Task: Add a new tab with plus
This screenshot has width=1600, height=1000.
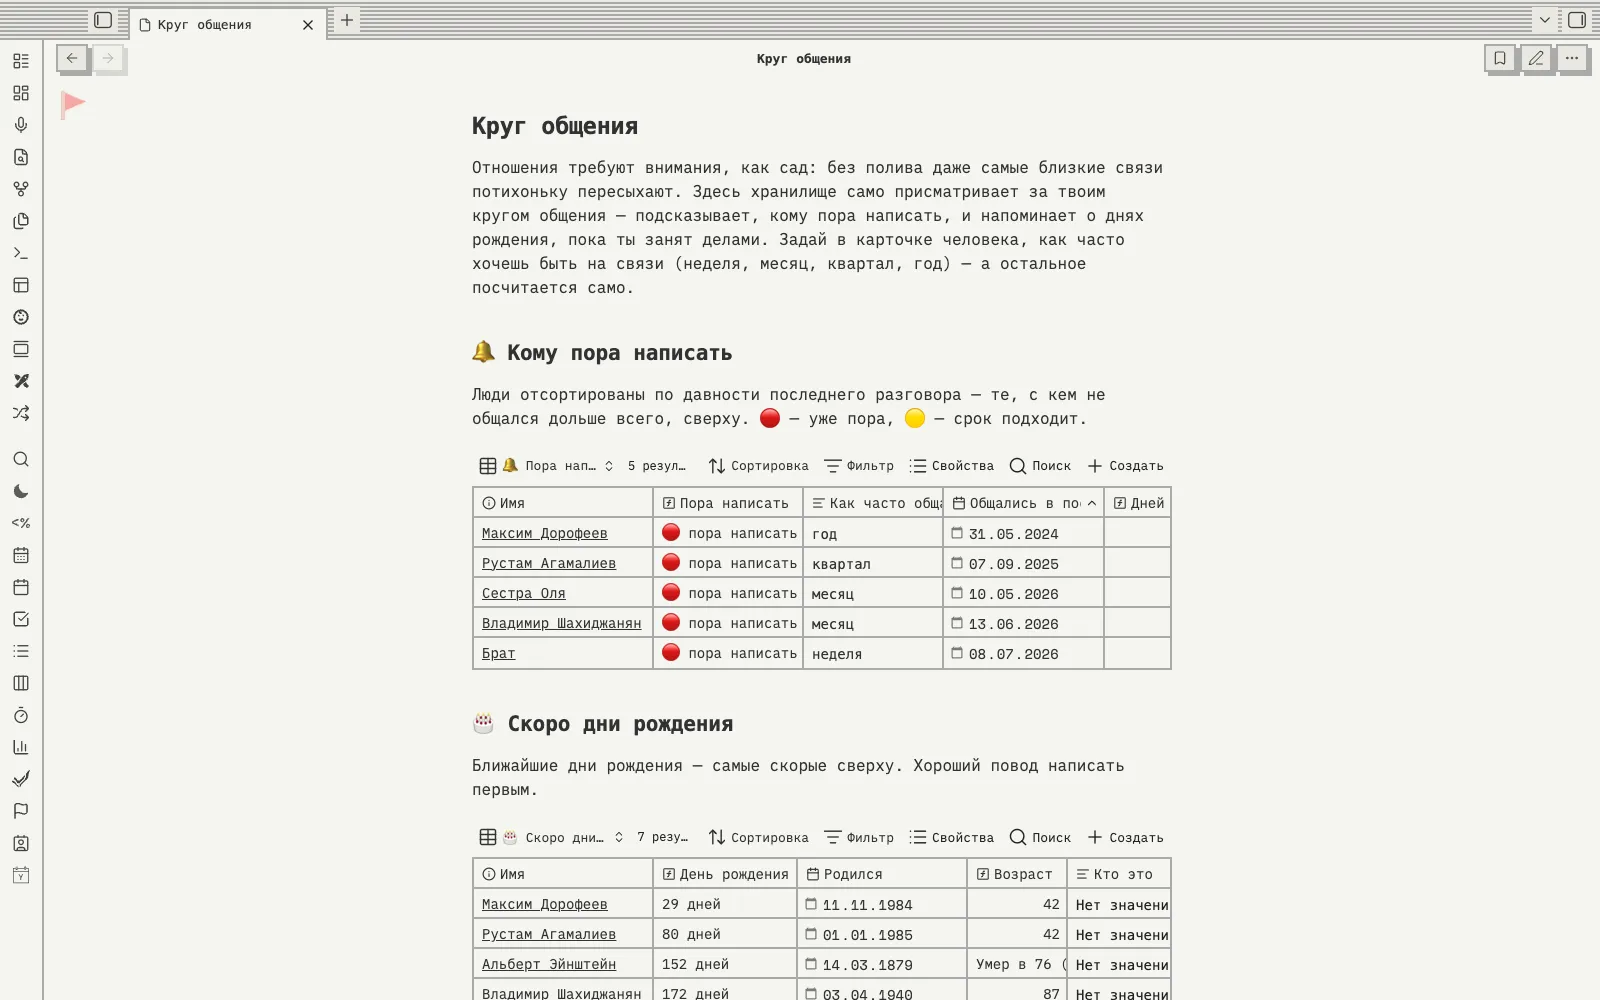Action: (x=347, y=20)
